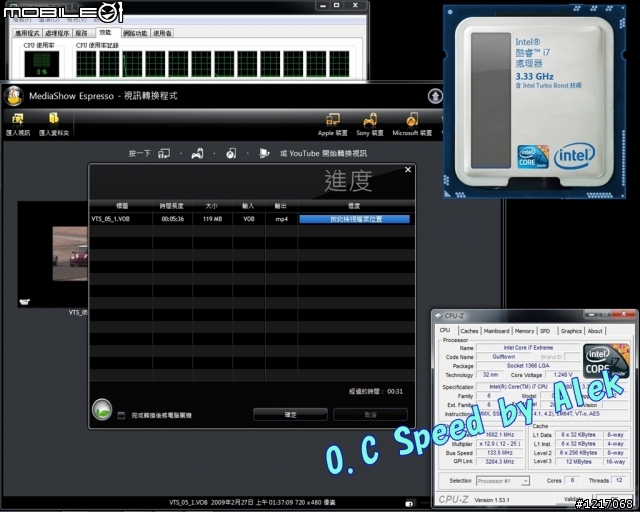Choose the Sony 裝置 output icon
This screenshot has height=512, width=640.
click(x=370, y=120)
